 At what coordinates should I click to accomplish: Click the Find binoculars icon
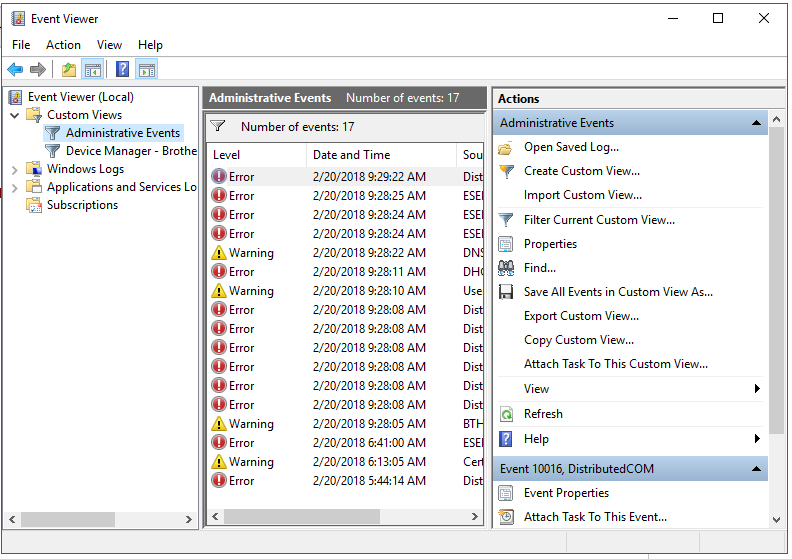506,268
